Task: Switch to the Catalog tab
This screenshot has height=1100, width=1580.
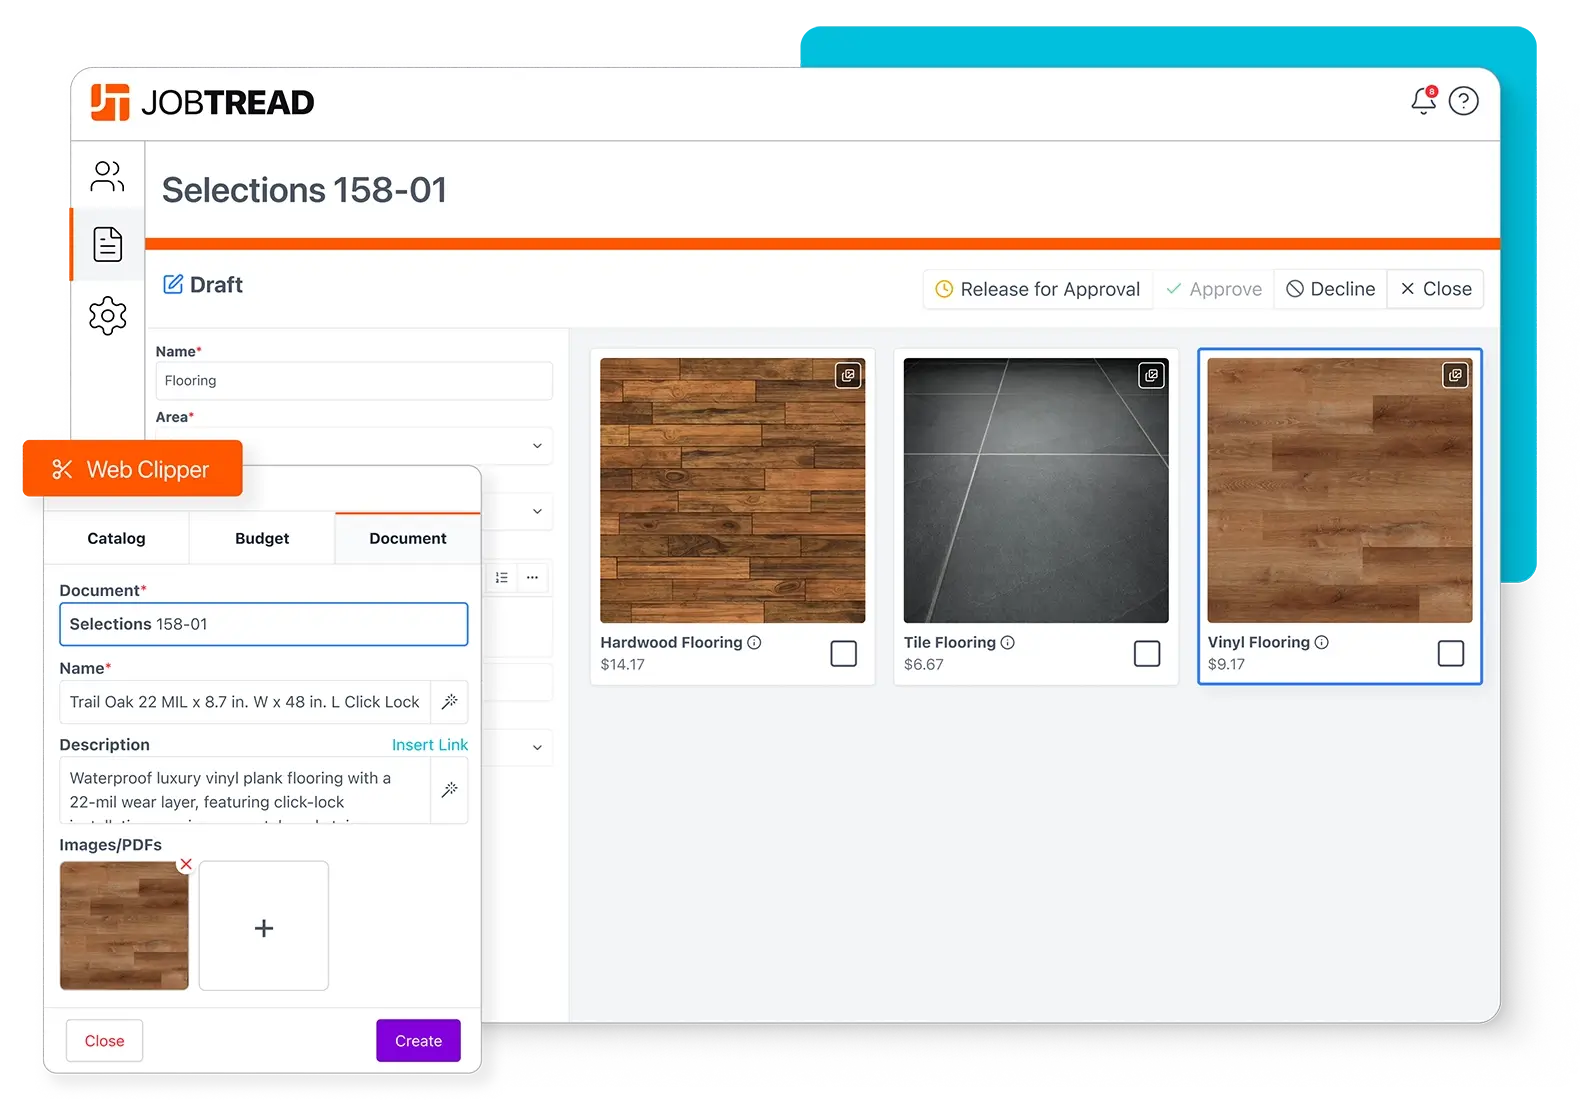Action: tap(116, 538)
